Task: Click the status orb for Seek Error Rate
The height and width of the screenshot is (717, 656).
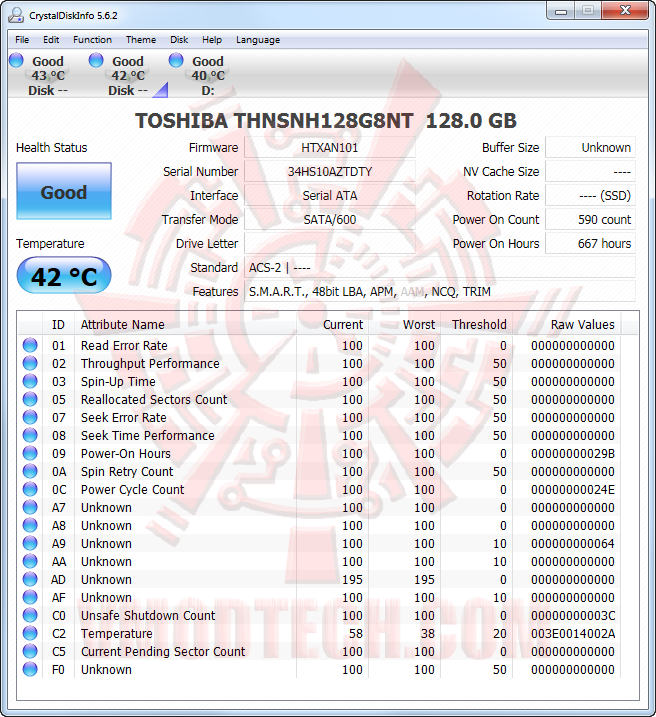Action: pos(30,417)
